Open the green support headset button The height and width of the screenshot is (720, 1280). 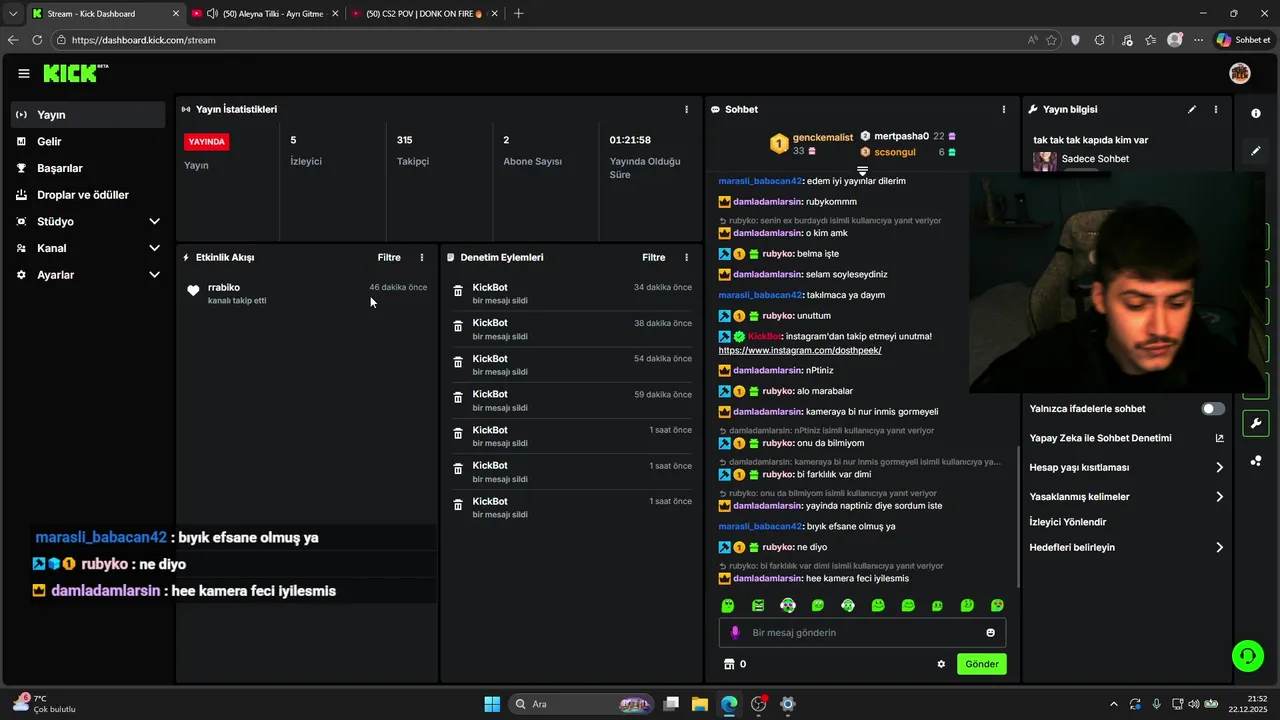pos(1248,656)
